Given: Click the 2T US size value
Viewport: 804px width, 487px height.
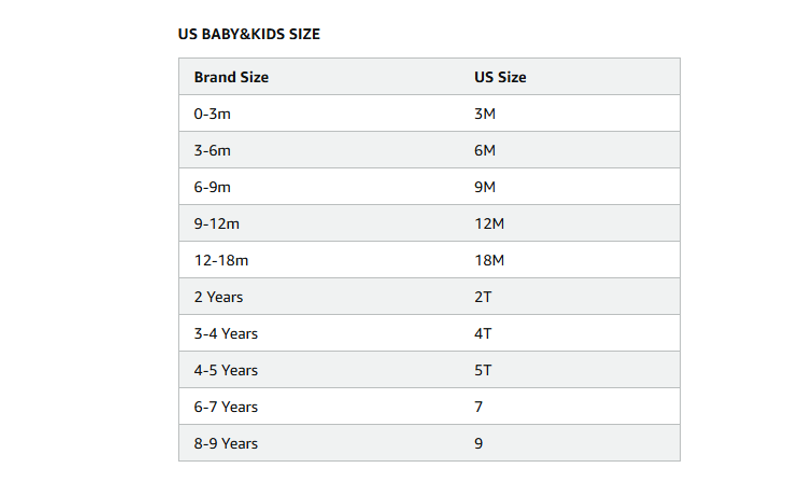Looking at the screenshot, I should pyautogui.click(x=483, y=297).
